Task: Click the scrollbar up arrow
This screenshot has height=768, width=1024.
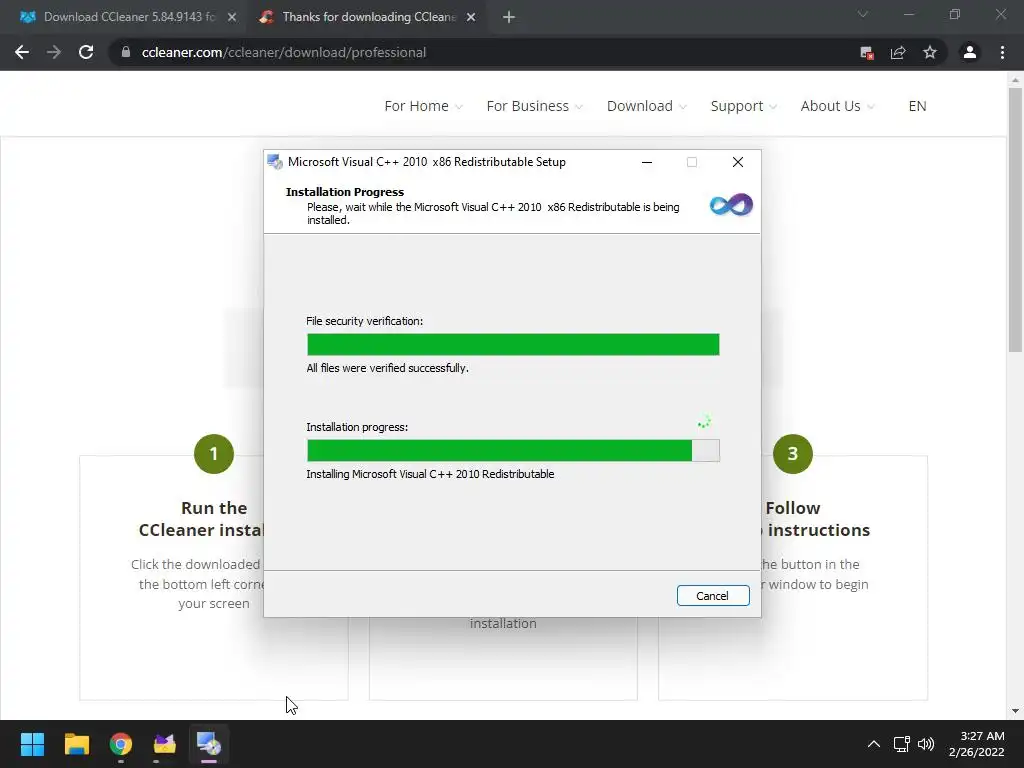Action: point(1015,80)
